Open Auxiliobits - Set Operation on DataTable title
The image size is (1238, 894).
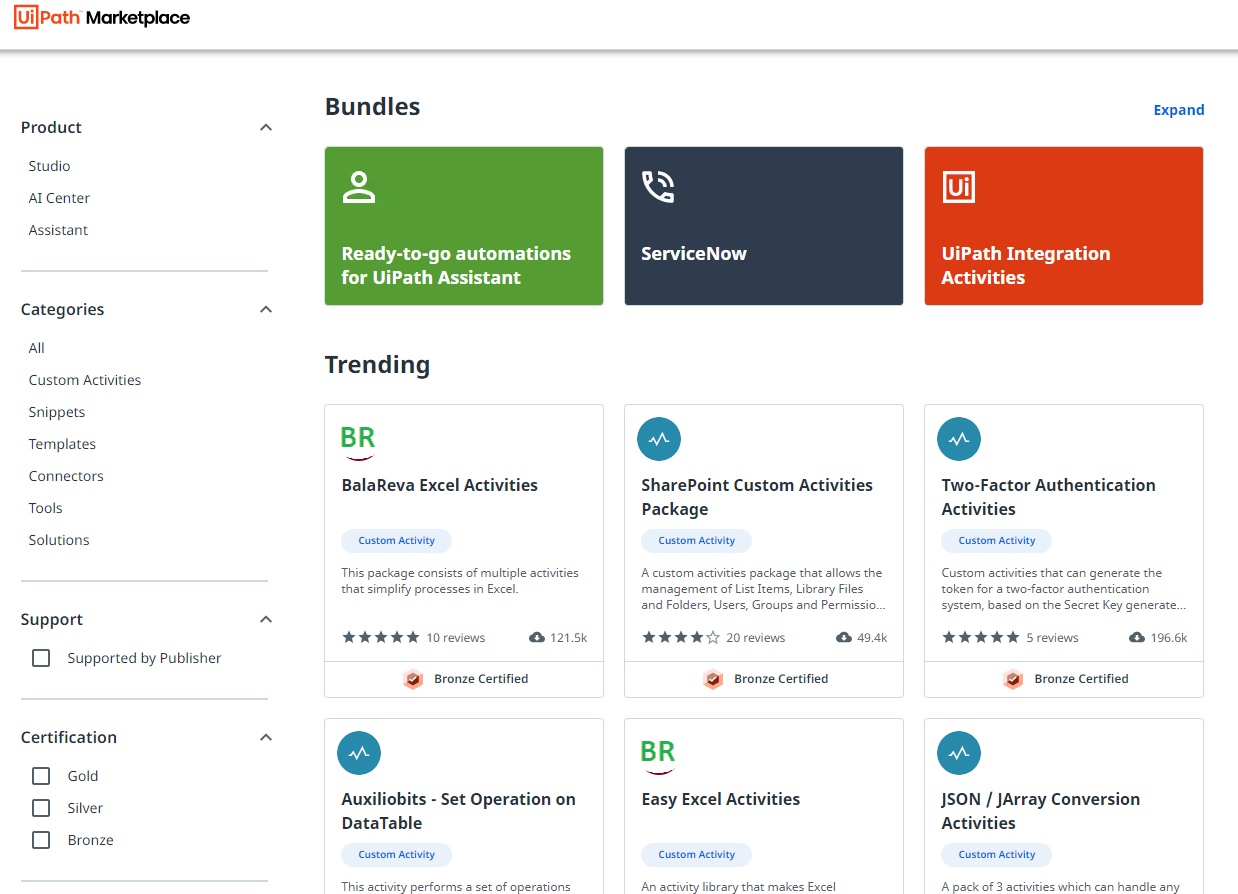click(x=459, y=811)
